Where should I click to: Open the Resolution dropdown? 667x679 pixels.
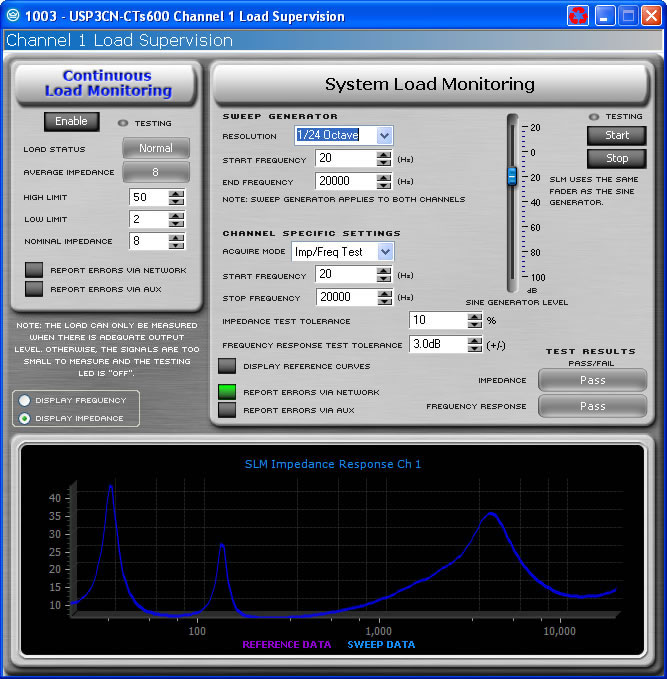click(x=384, y=136)
